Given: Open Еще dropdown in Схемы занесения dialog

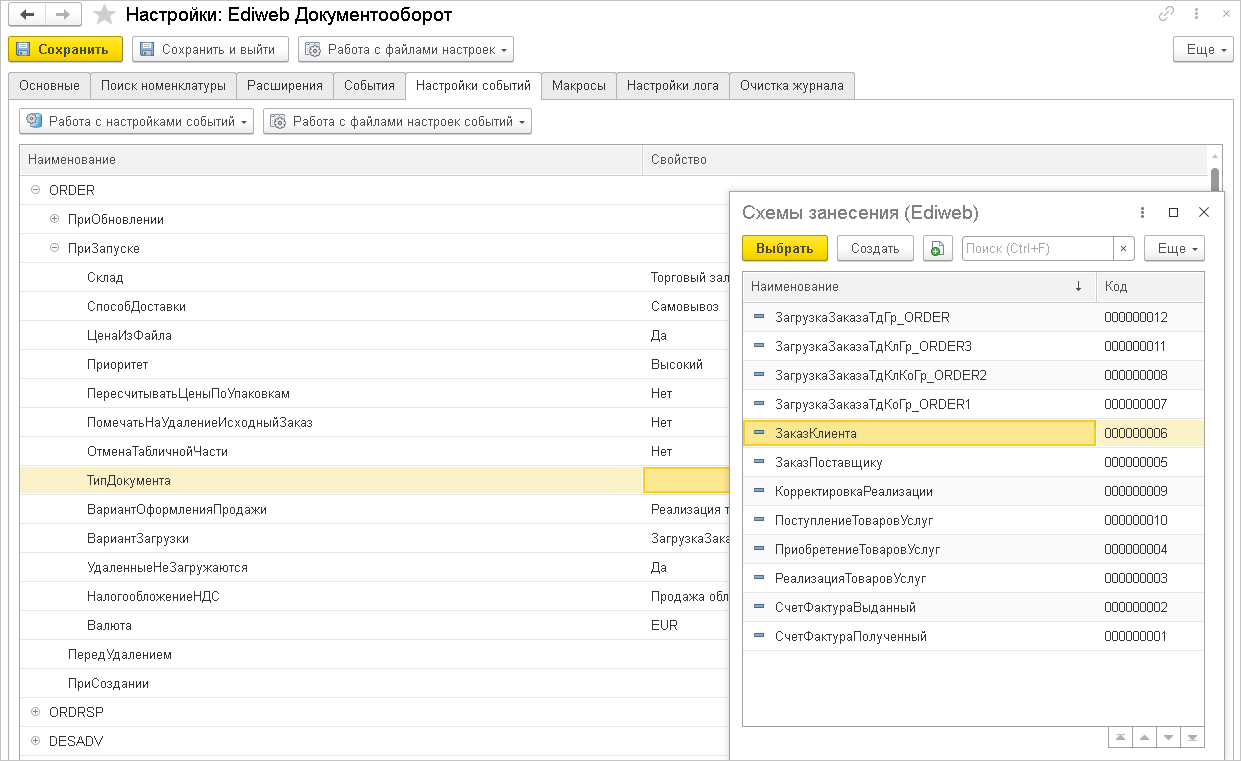Looking at the screenshot, I should pyautogui.click(x=1174, y=249).
